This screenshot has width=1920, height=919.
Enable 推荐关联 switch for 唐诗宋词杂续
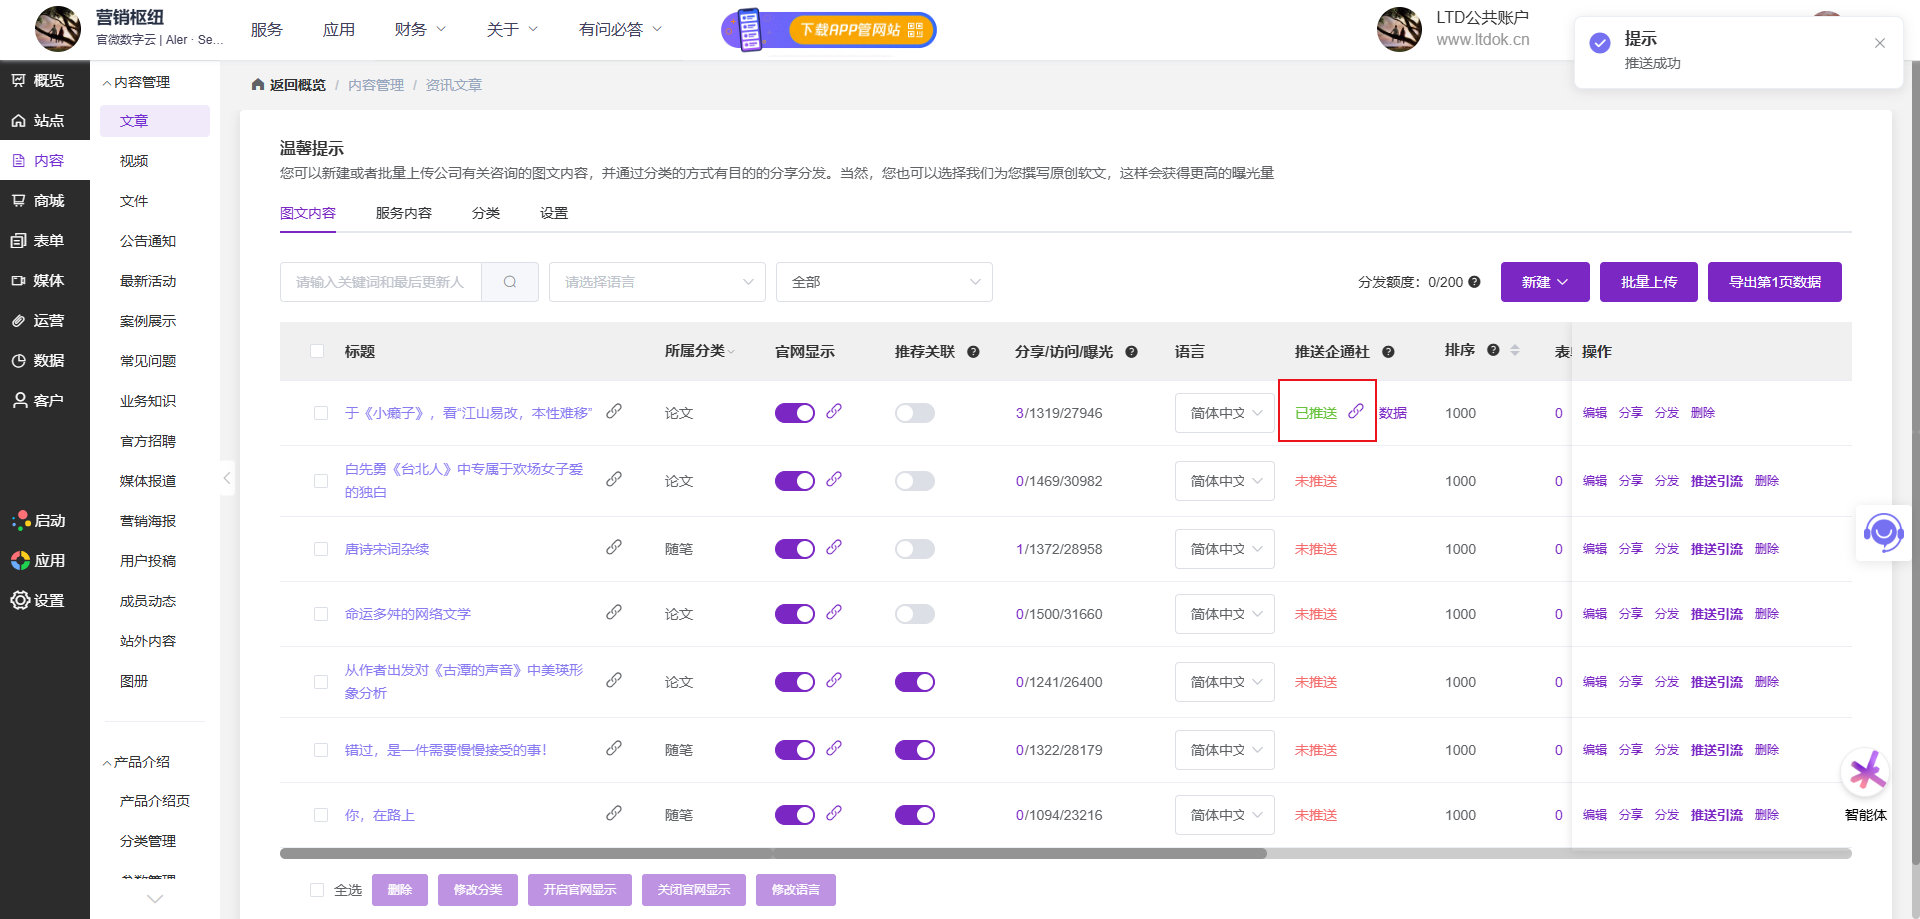coord(915,549)
